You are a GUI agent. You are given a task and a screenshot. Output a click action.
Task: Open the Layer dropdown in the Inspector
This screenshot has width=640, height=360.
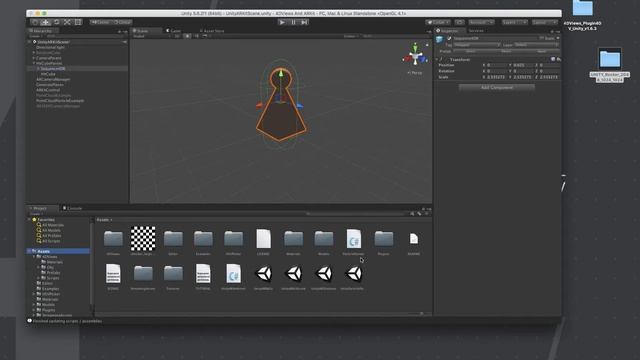point(536,45)
